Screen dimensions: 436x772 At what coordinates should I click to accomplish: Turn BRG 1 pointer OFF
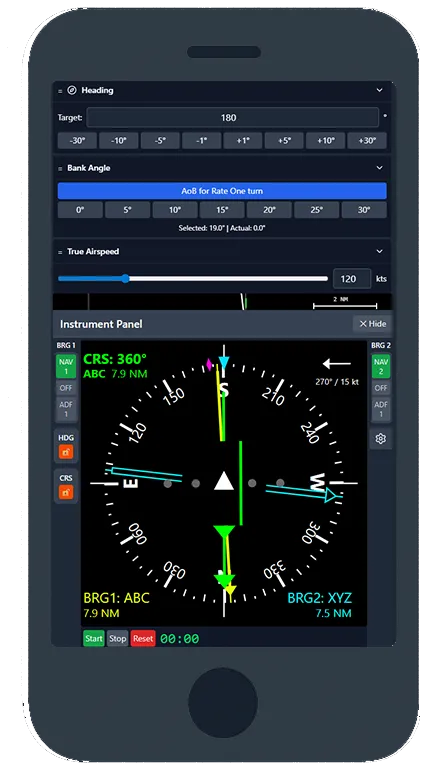pyautogui.click(x=66, y=388)
